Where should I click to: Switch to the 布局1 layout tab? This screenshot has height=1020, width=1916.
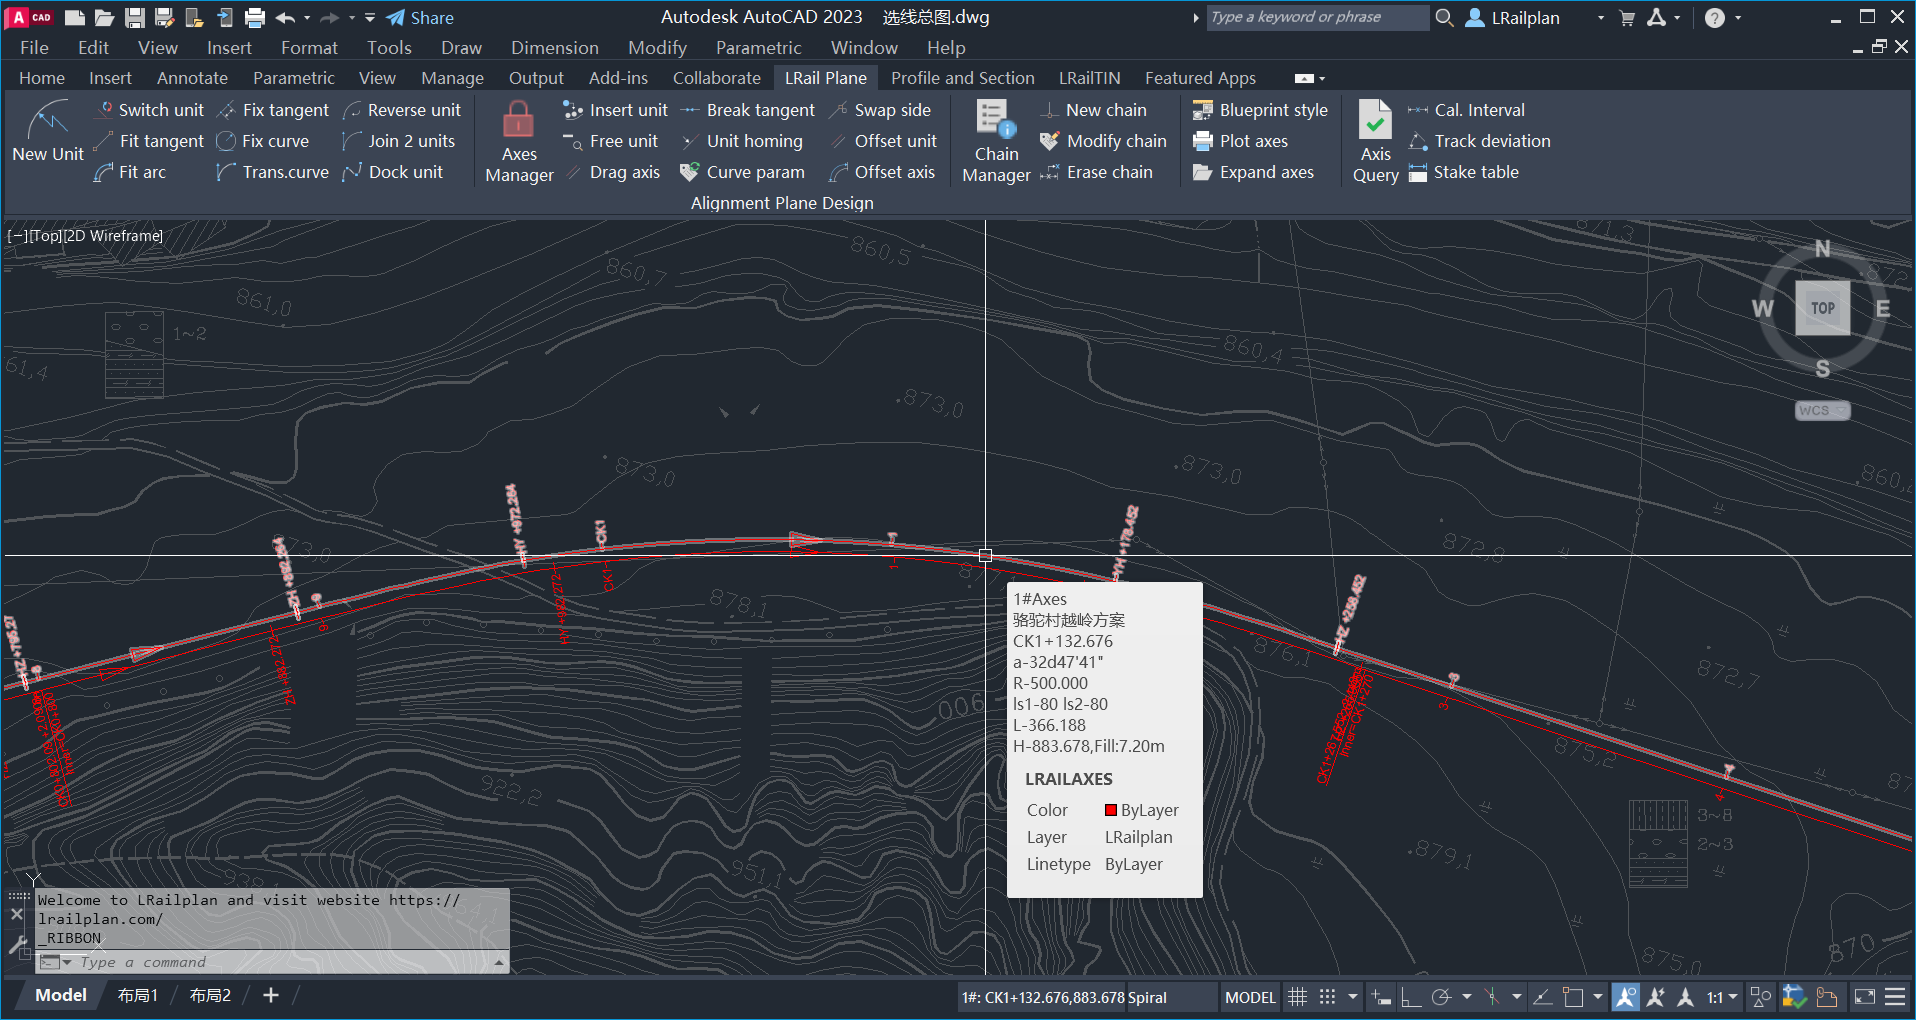(138, 996)
